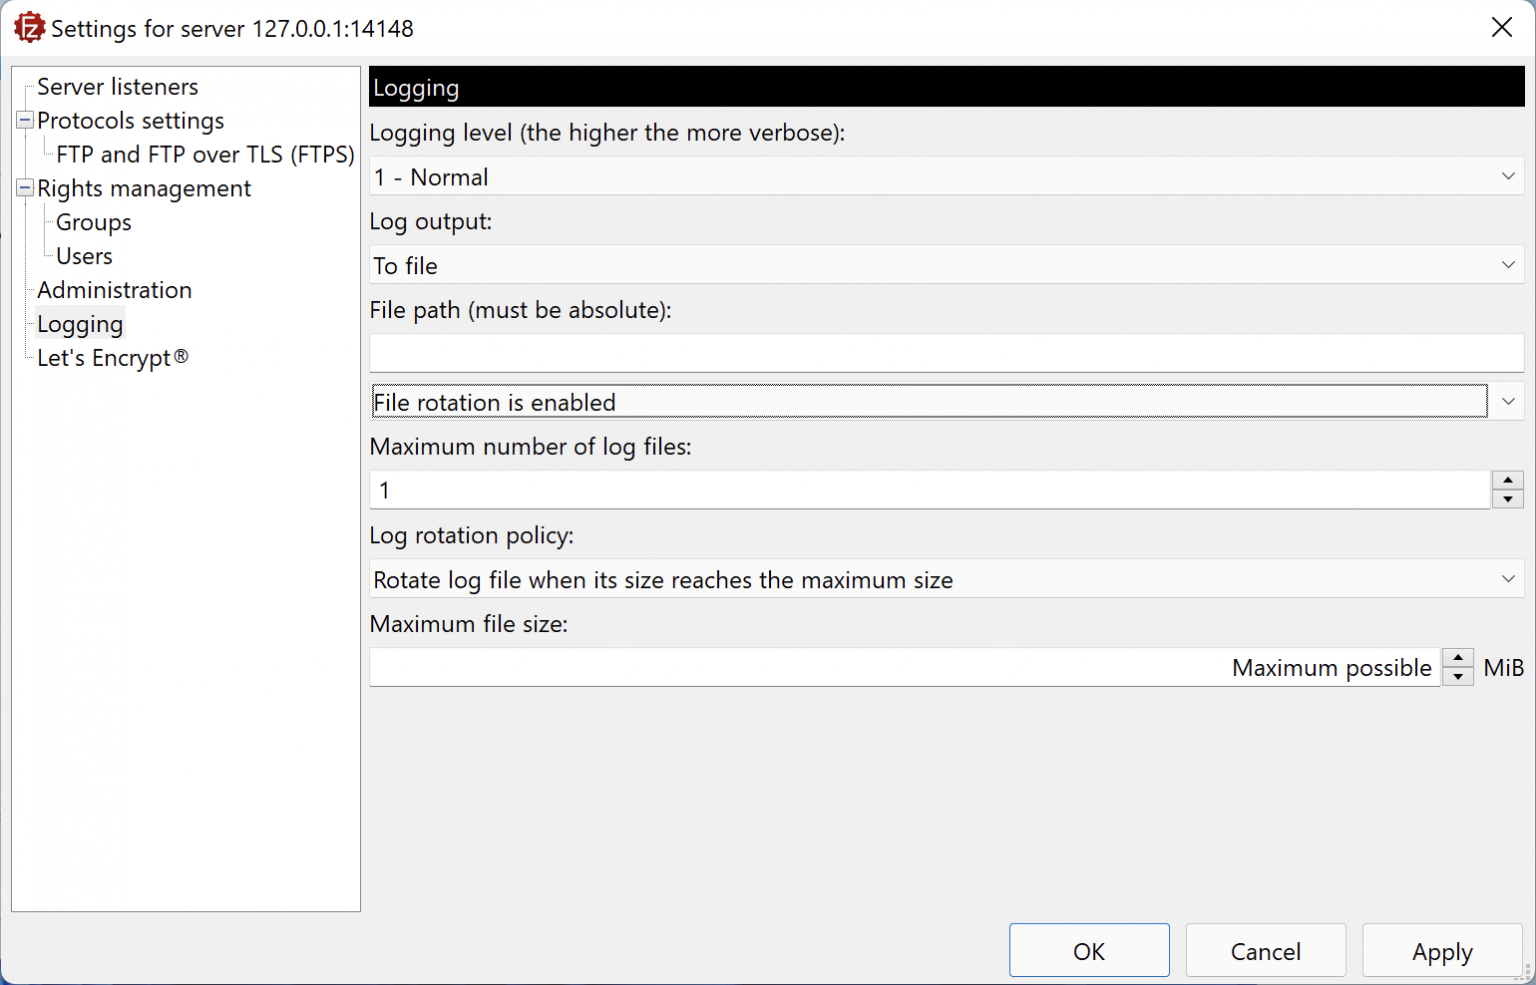Viewport: 1536px width, 985px height.
Task: Decrement the maximum file size value
Action: point(1458,675)
